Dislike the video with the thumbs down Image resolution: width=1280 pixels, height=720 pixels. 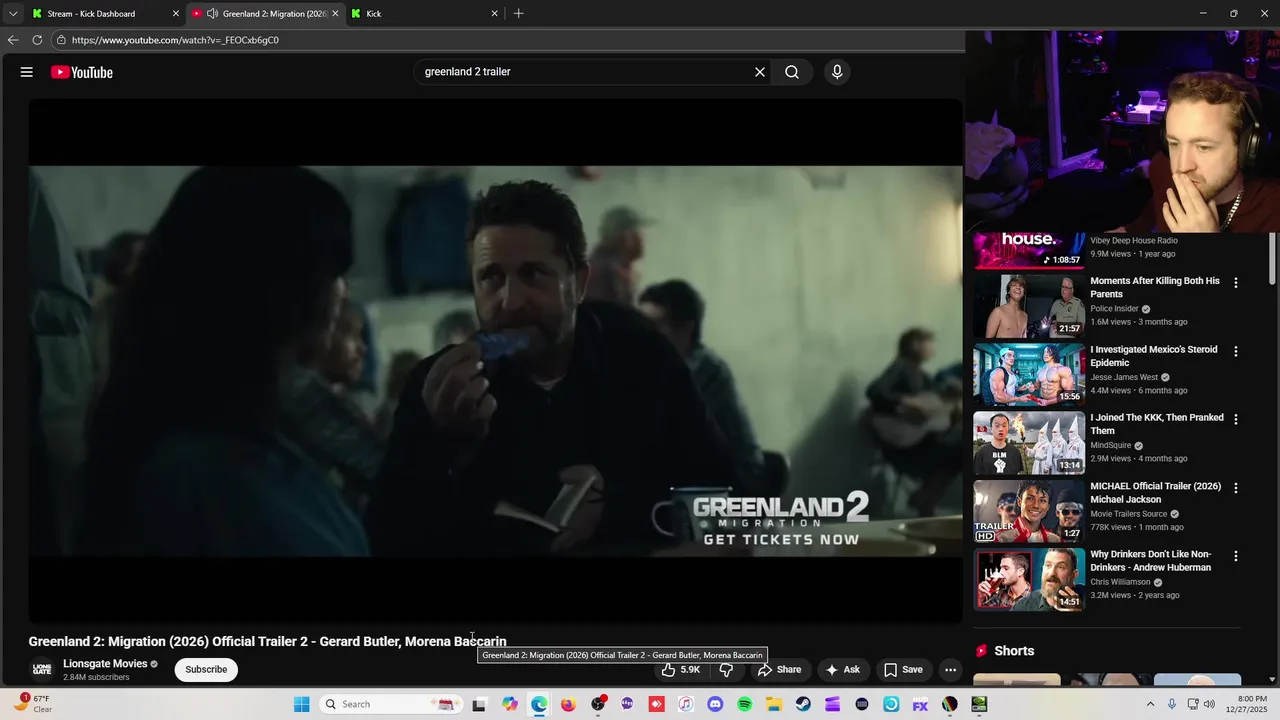click(727, 670)
